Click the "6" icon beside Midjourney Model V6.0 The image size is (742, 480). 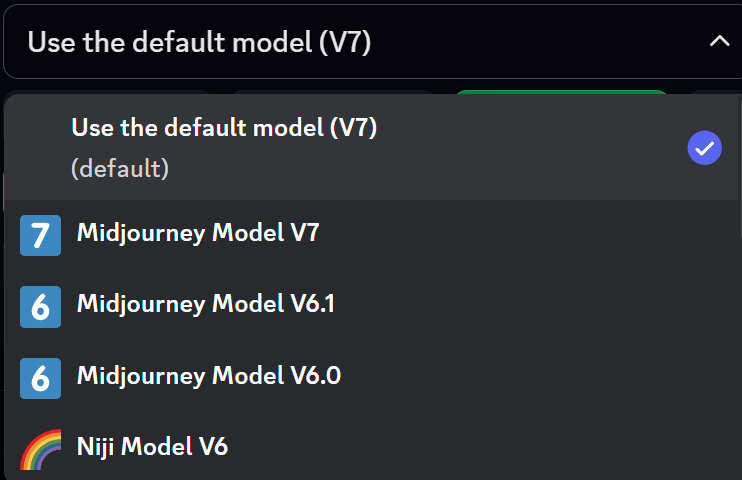coord(40,377)
